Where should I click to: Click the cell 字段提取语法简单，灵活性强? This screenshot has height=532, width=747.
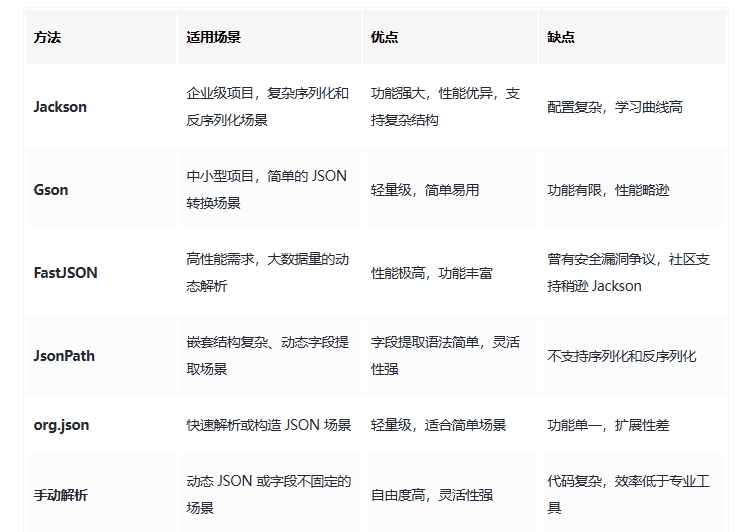(450, 356)
